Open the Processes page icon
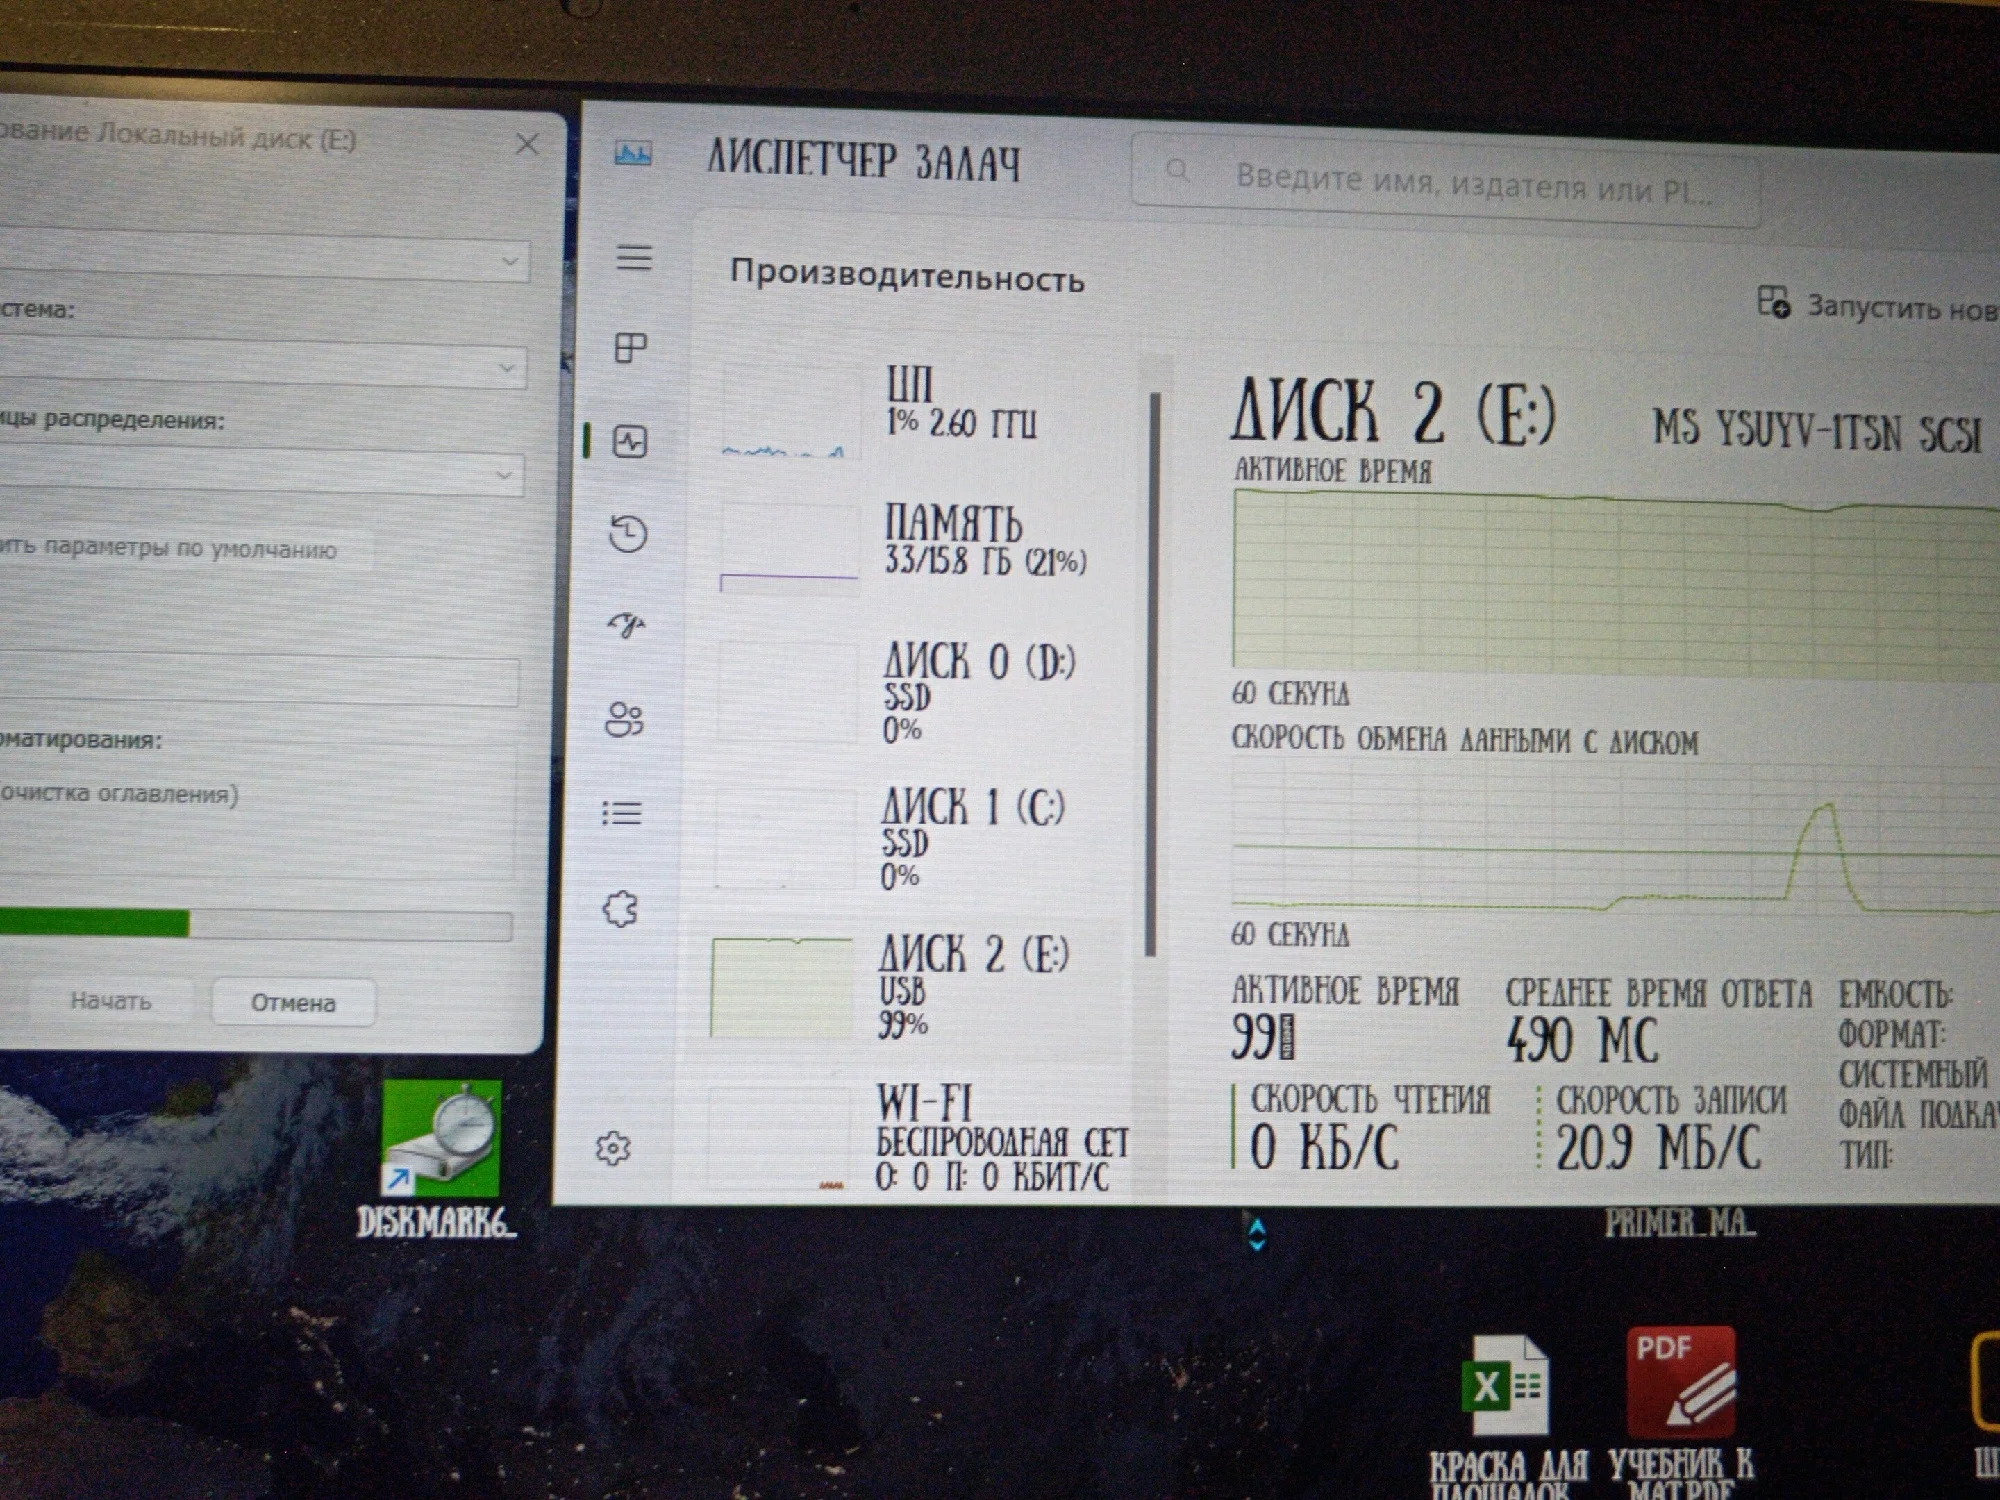 (630, 348)
